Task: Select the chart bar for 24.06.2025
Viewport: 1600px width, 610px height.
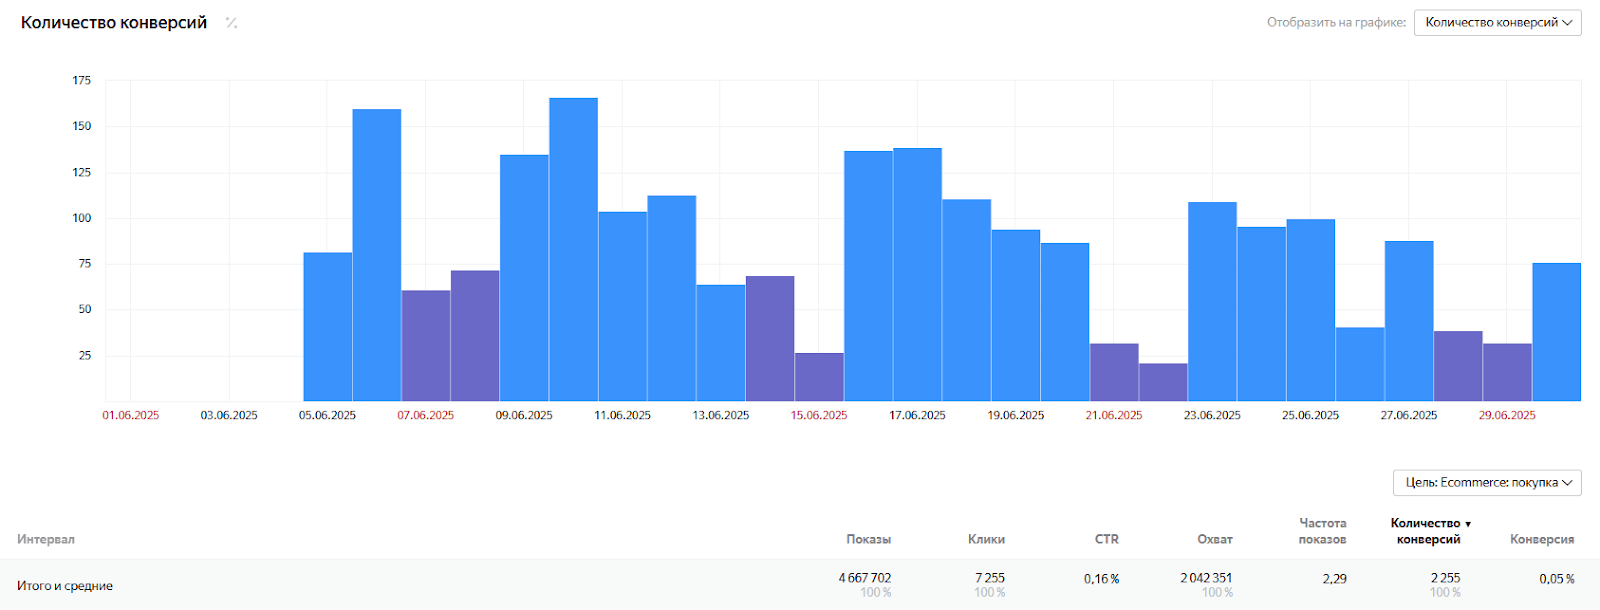Action: (x=1262, y=314)
